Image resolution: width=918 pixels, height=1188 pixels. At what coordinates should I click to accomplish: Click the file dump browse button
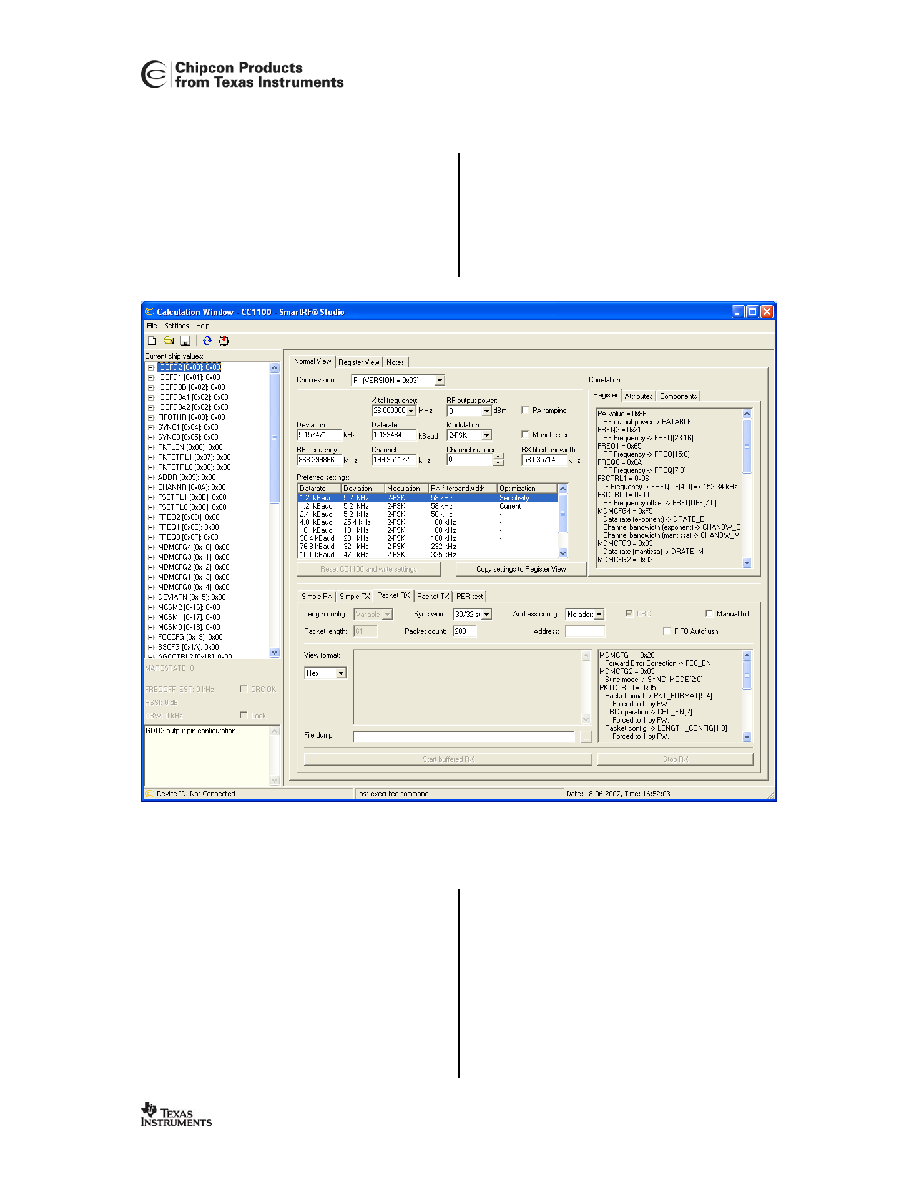pos(585,736)
